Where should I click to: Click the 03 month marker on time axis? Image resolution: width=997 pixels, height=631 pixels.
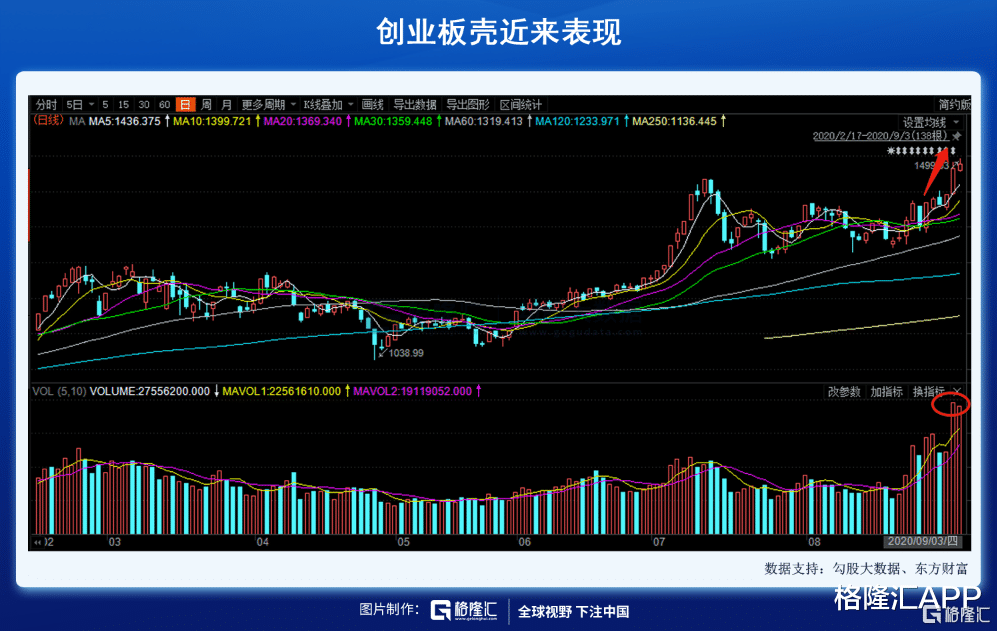114,542
